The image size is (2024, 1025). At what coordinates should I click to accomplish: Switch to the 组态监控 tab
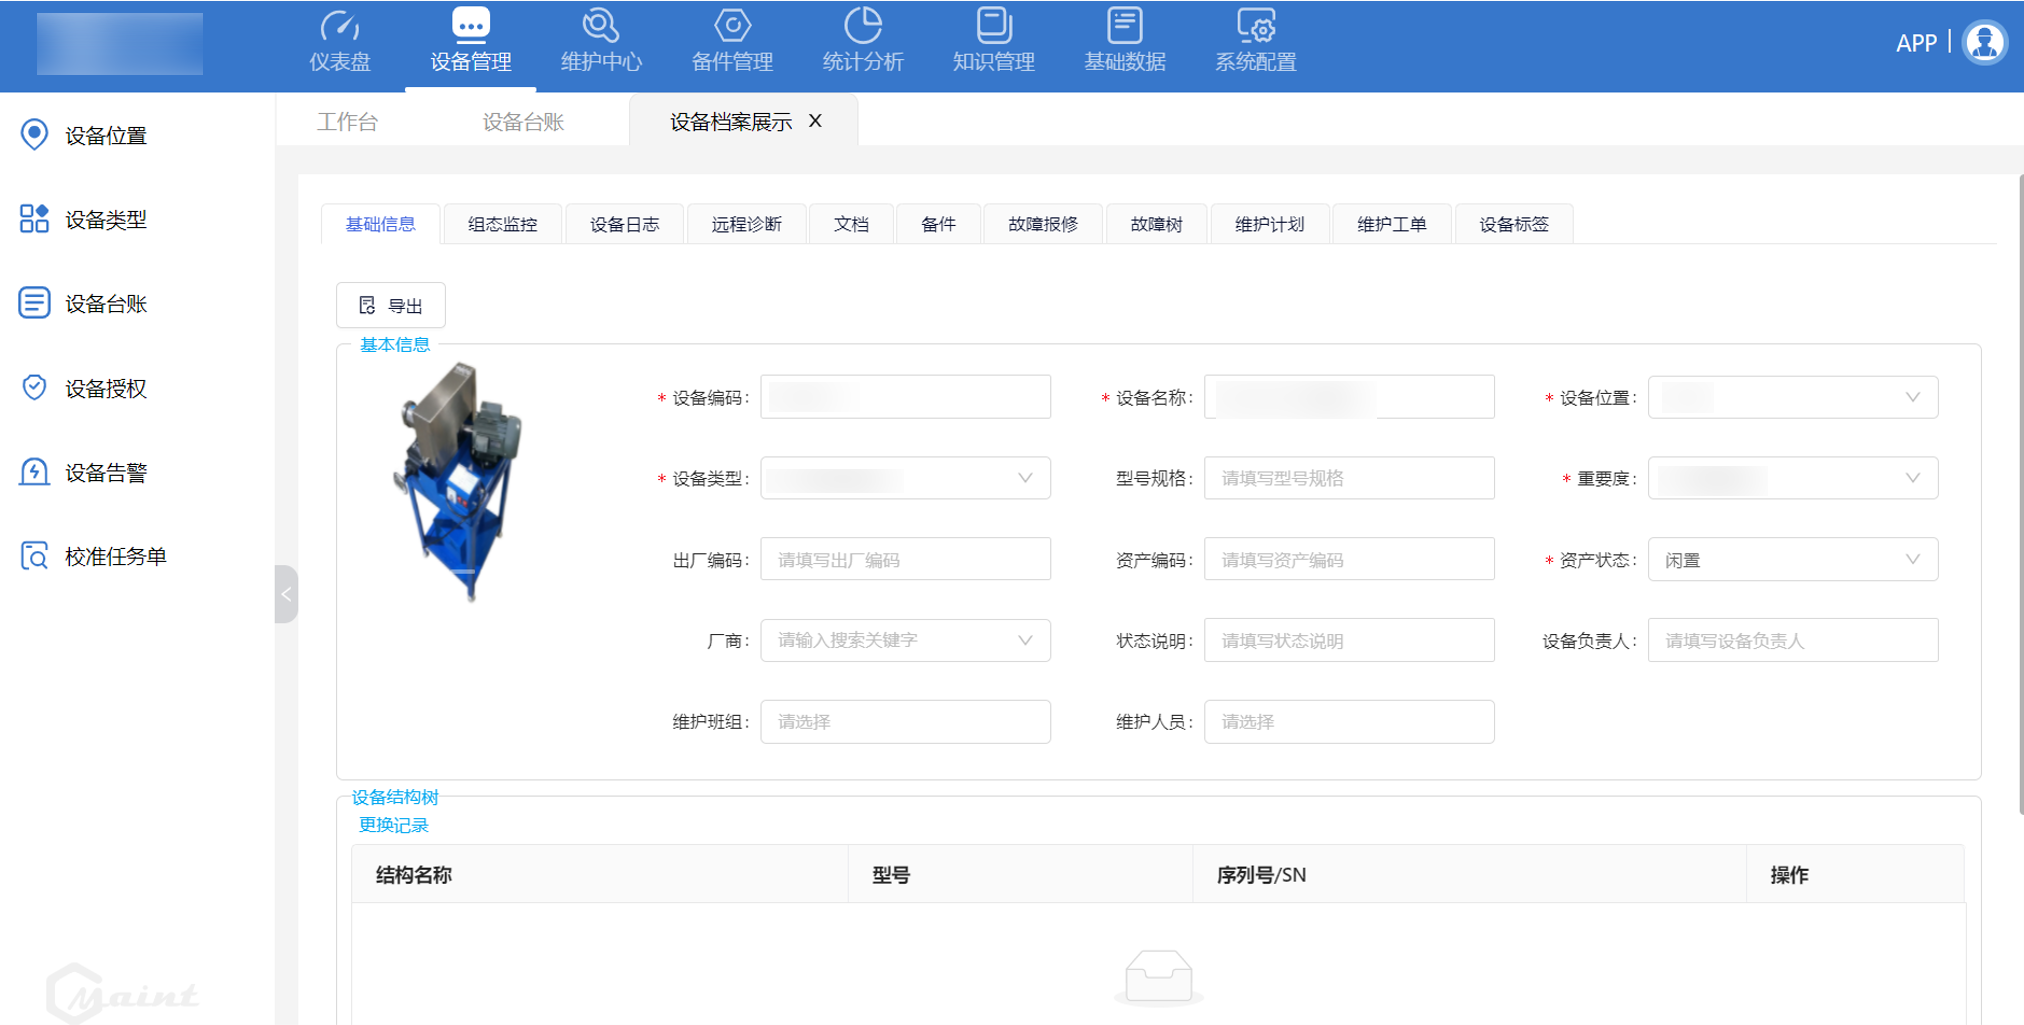tap(502, 224)
